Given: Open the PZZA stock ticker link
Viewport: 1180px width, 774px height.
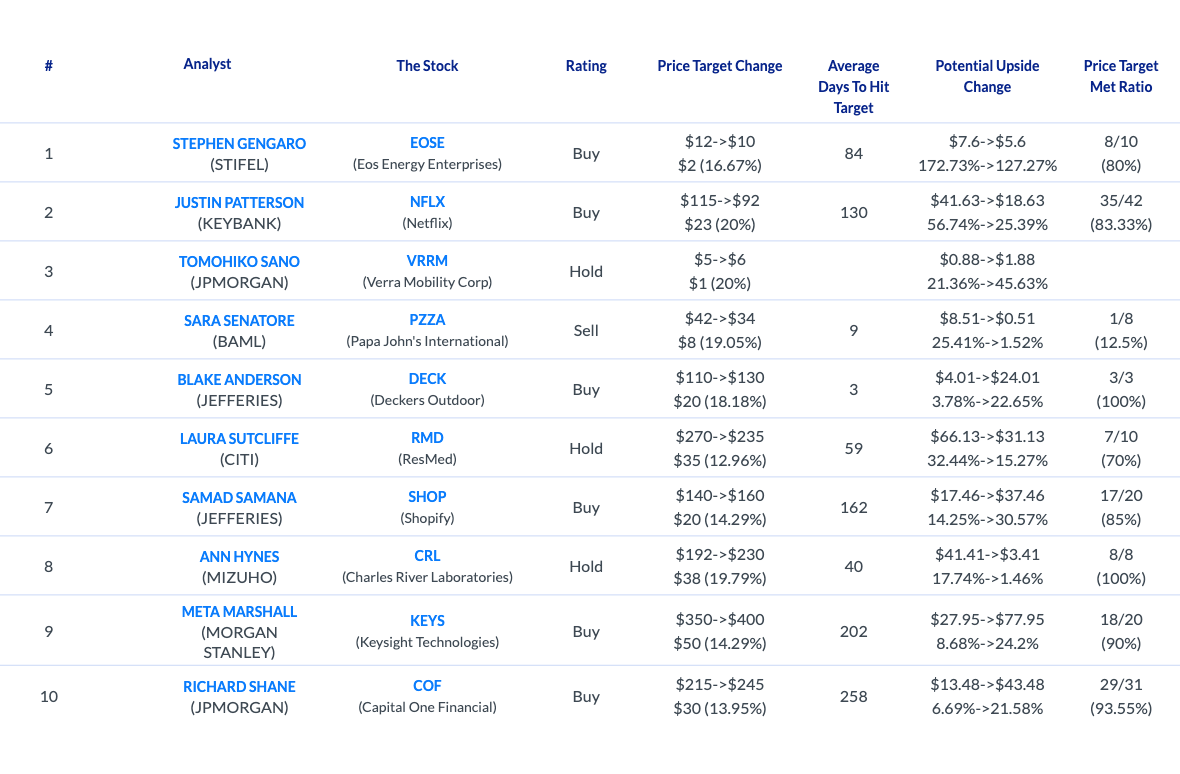Looking at the screenshot, I should [x=427, y=320].
